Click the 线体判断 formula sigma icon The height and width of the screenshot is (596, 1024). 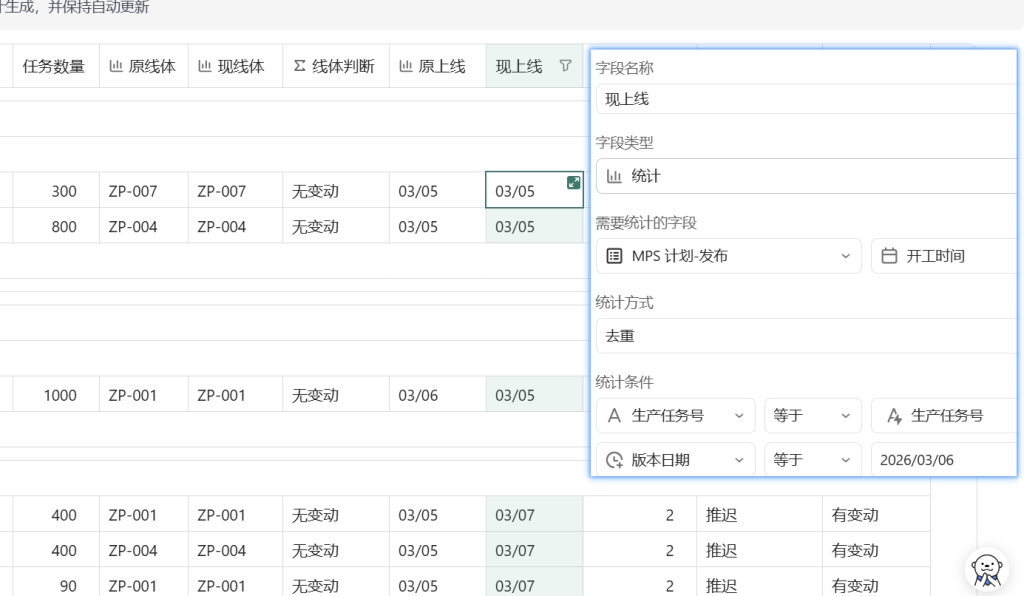point(299,66)
